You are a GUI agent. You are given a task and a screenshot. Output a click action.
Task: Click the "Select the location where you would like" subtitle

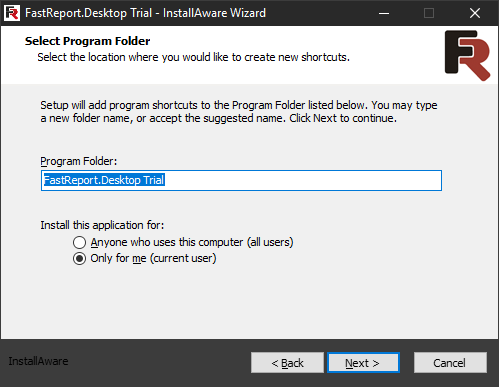click(x=193, y=57)
